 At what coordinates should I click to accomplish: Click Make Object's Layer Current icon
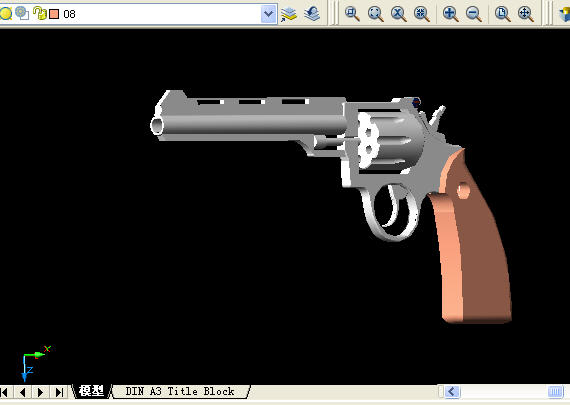[x=289, y=14]
